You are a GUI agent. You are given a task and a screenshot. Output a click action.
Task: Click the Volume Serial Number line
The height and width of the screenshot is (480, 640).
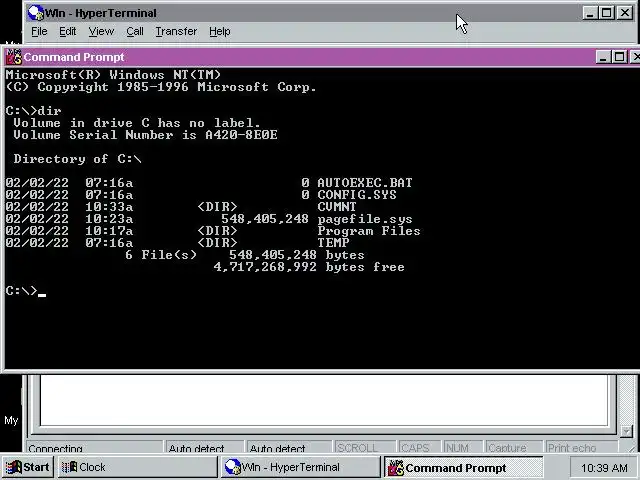click(x=145, y=135)
